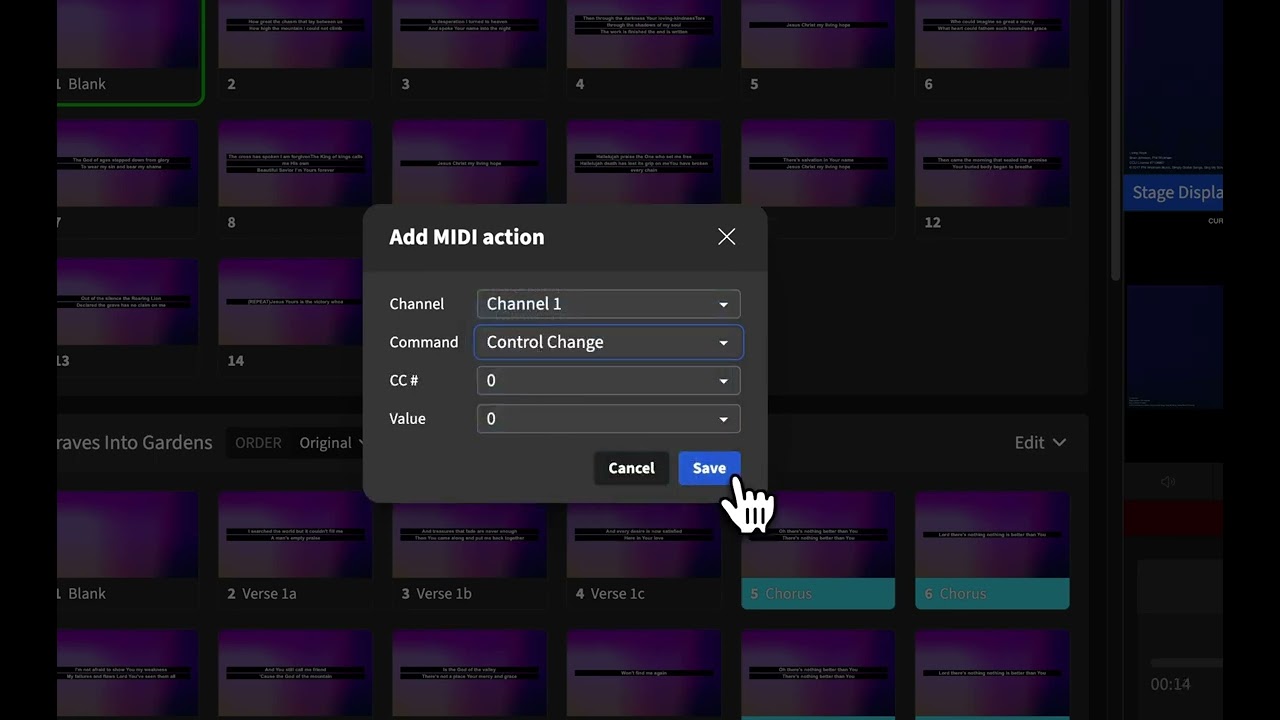
Task: Open the Stage Display panel
Action: pos(1175,192)
